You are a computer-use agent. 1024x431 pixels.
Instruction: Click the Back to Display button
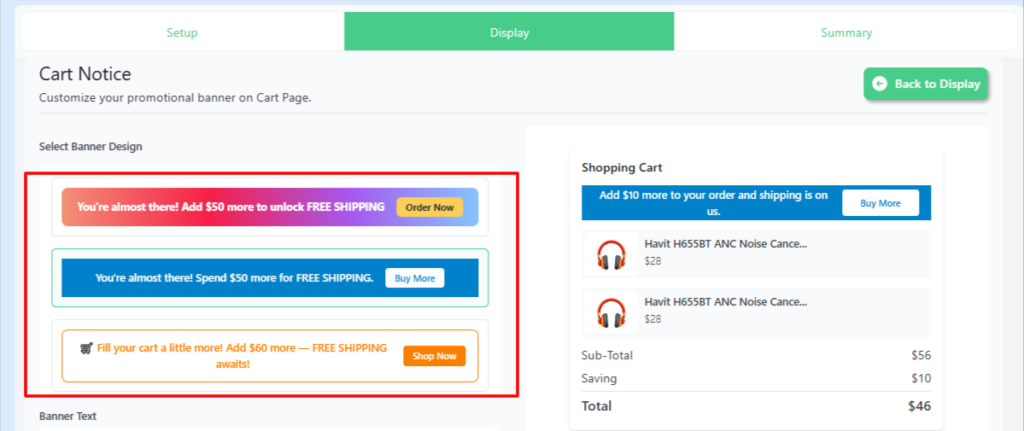(x=926, y=84)
